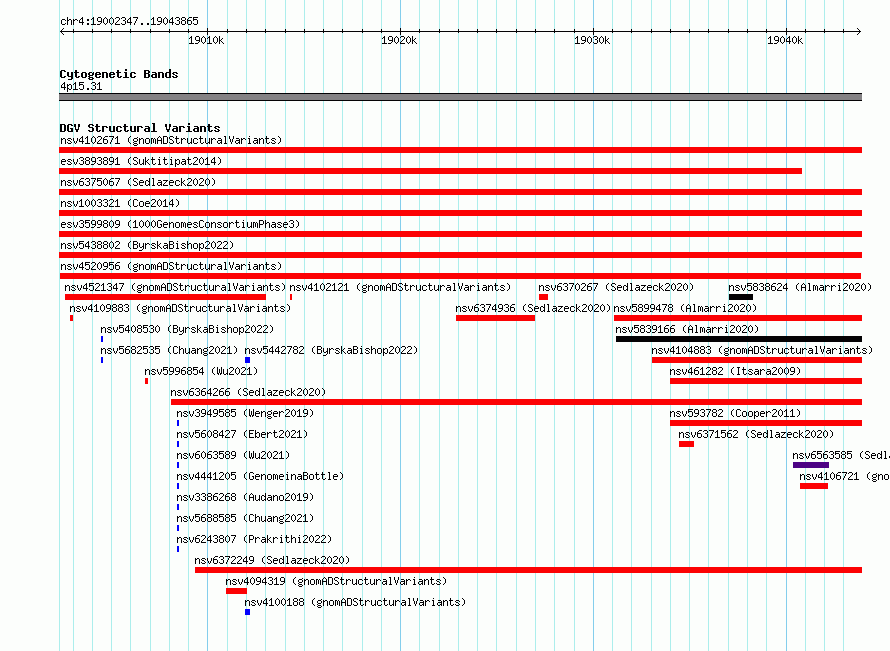Click the nsv4109883 gnomADStructuralVariants label

point(180,308)
